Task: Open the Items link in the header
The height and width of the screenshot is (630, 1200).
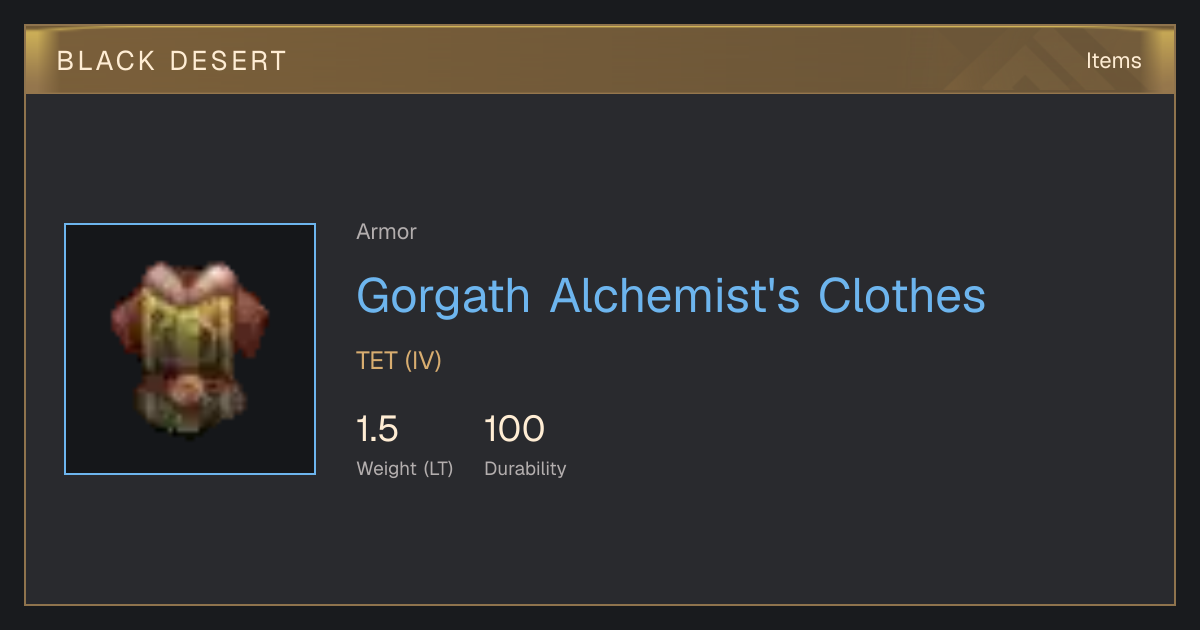Action: pyautogui.click(x=1113, y=60)
